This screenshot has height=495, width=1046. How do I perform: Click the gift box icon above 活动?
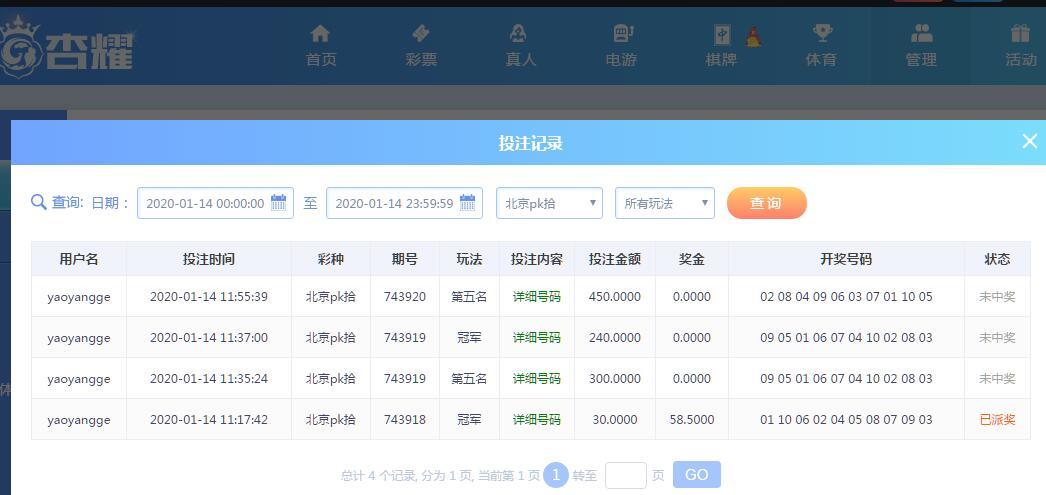(1020, 33)
